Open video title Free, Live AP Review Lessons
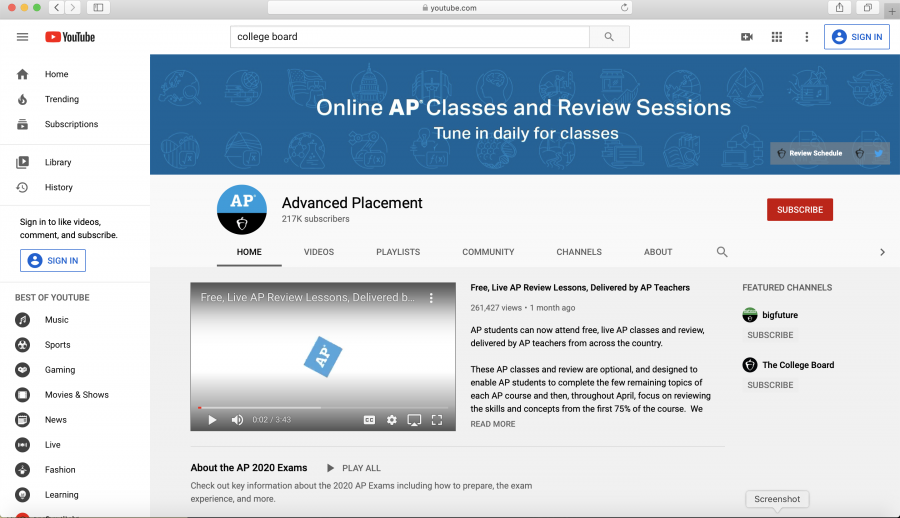 point(580,288)
